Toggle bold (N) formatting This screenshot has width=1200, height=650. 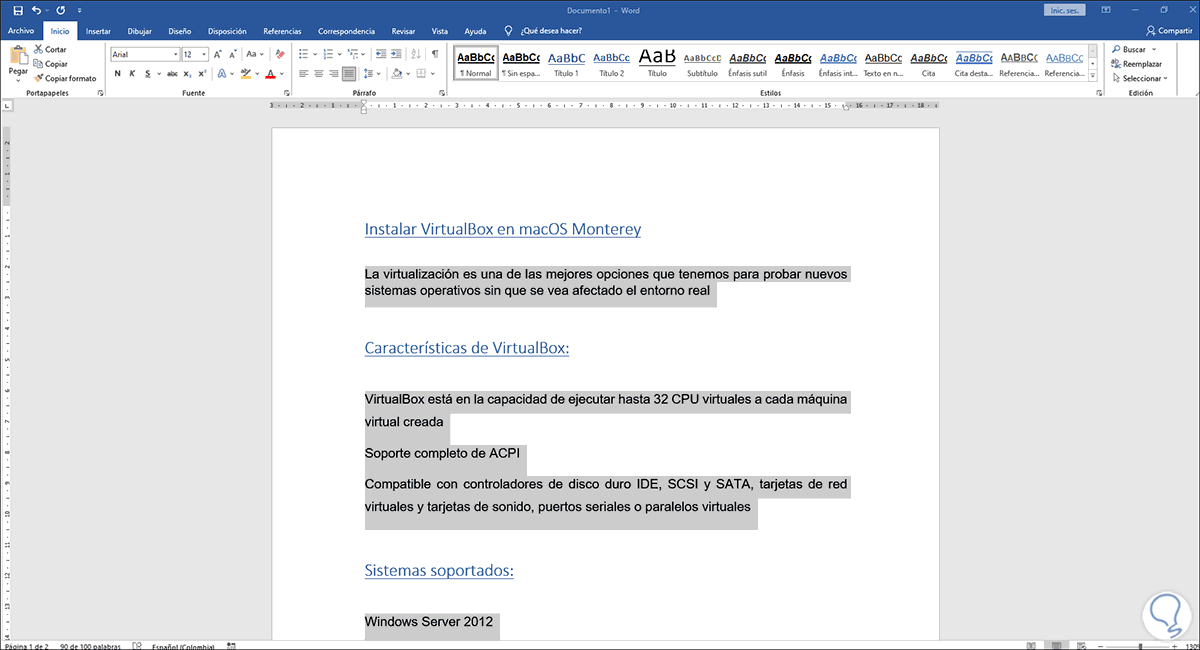pyautogui.click(x=117, y=73)
